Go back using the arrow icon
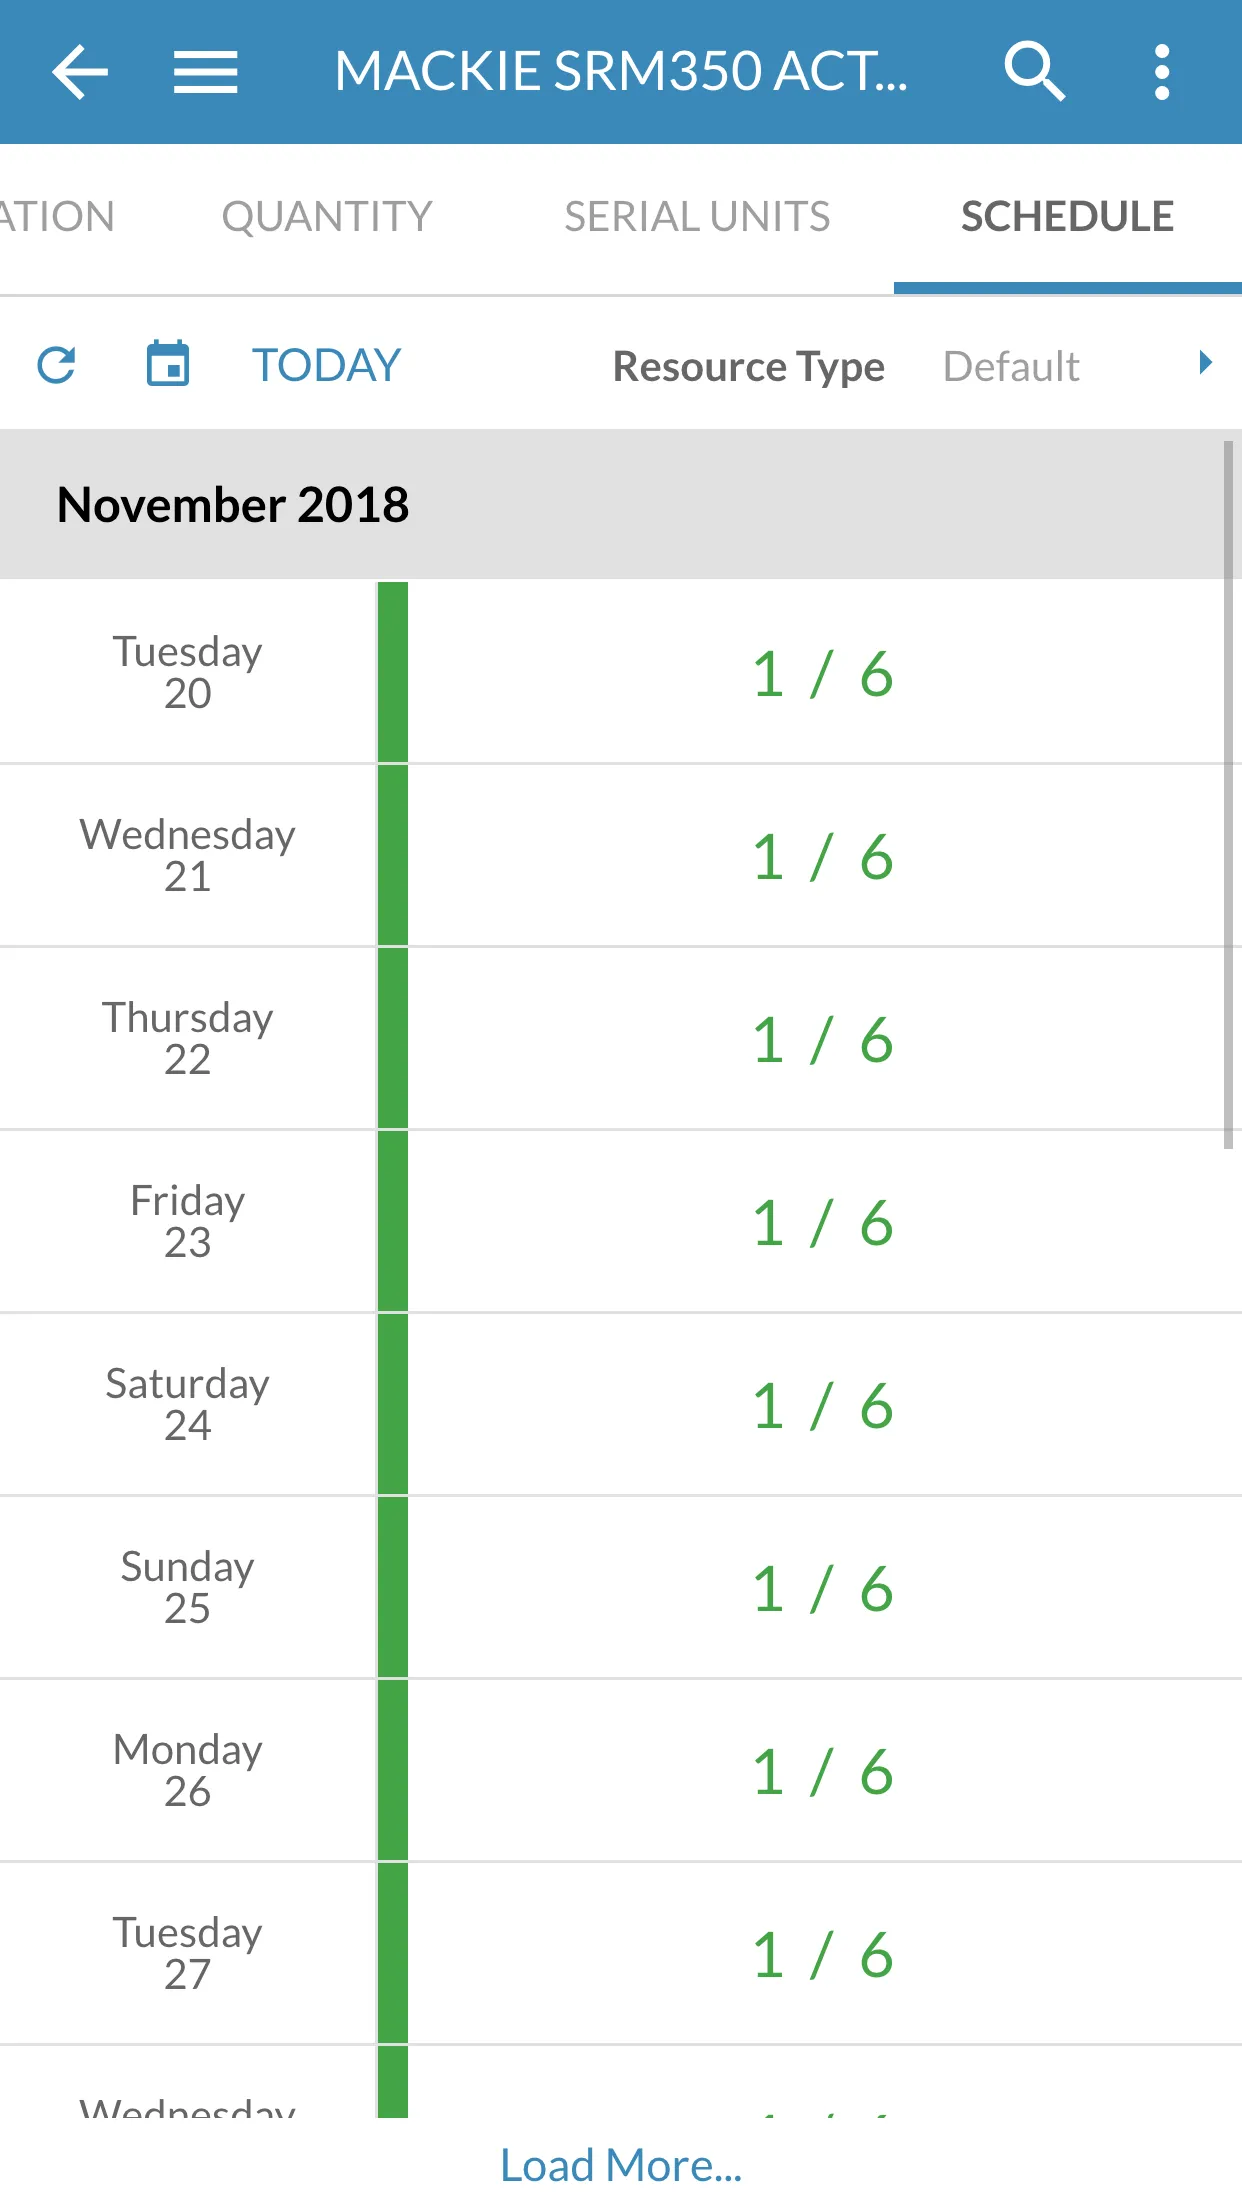The height and width of the screenshot is (2208, 1242). tap(80, 72)
